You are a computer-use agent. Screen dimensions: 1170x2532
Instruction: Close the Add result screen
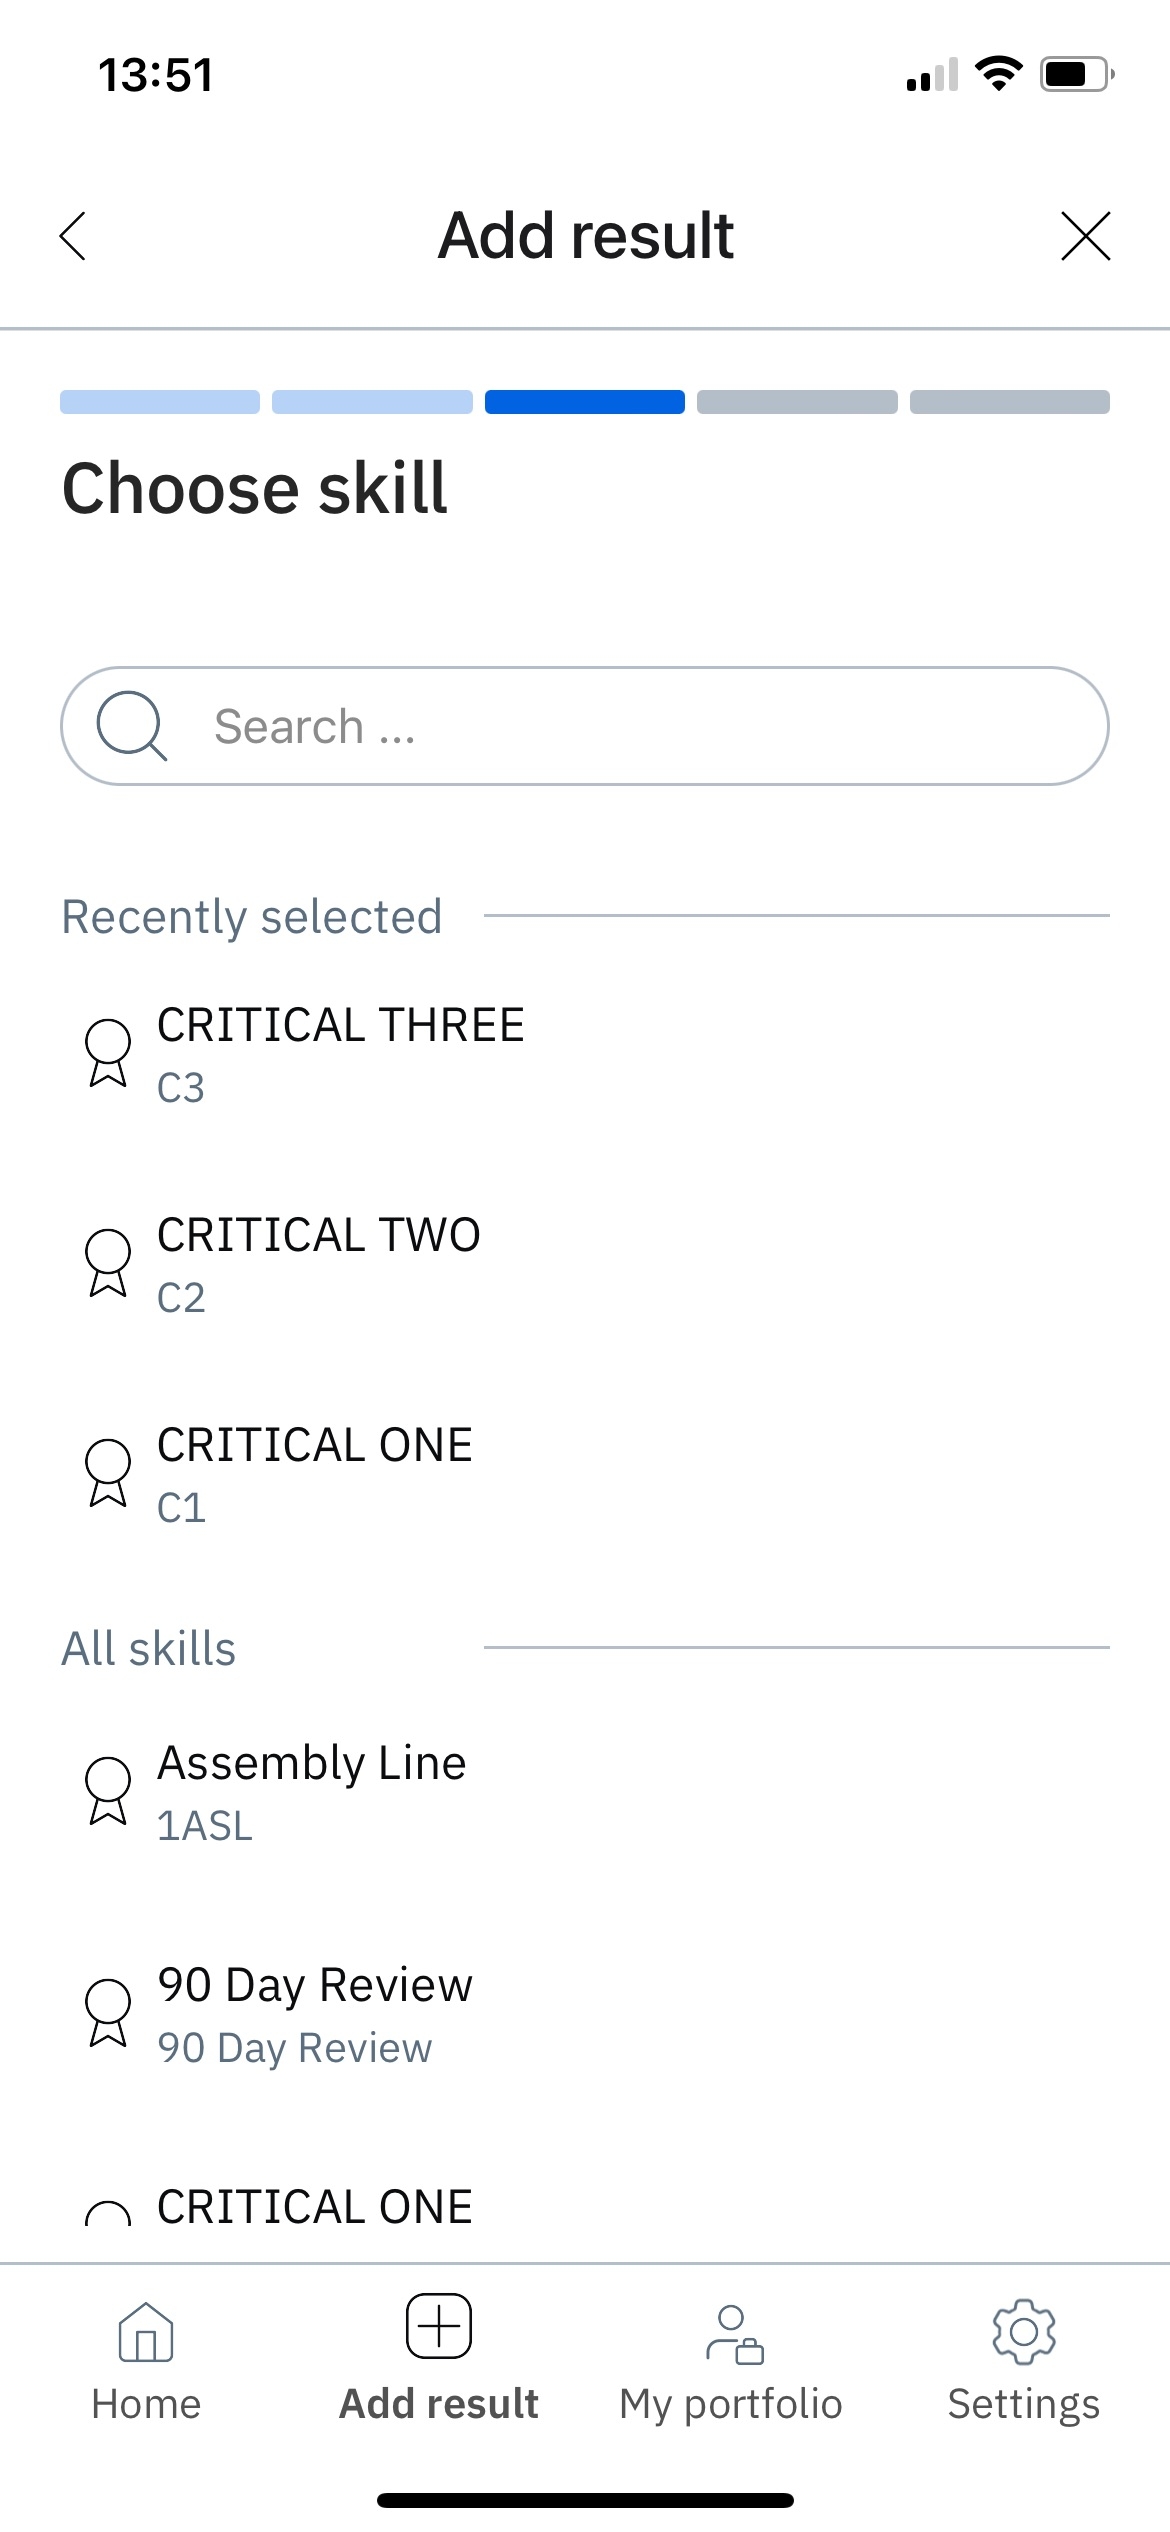[1085, 236]
